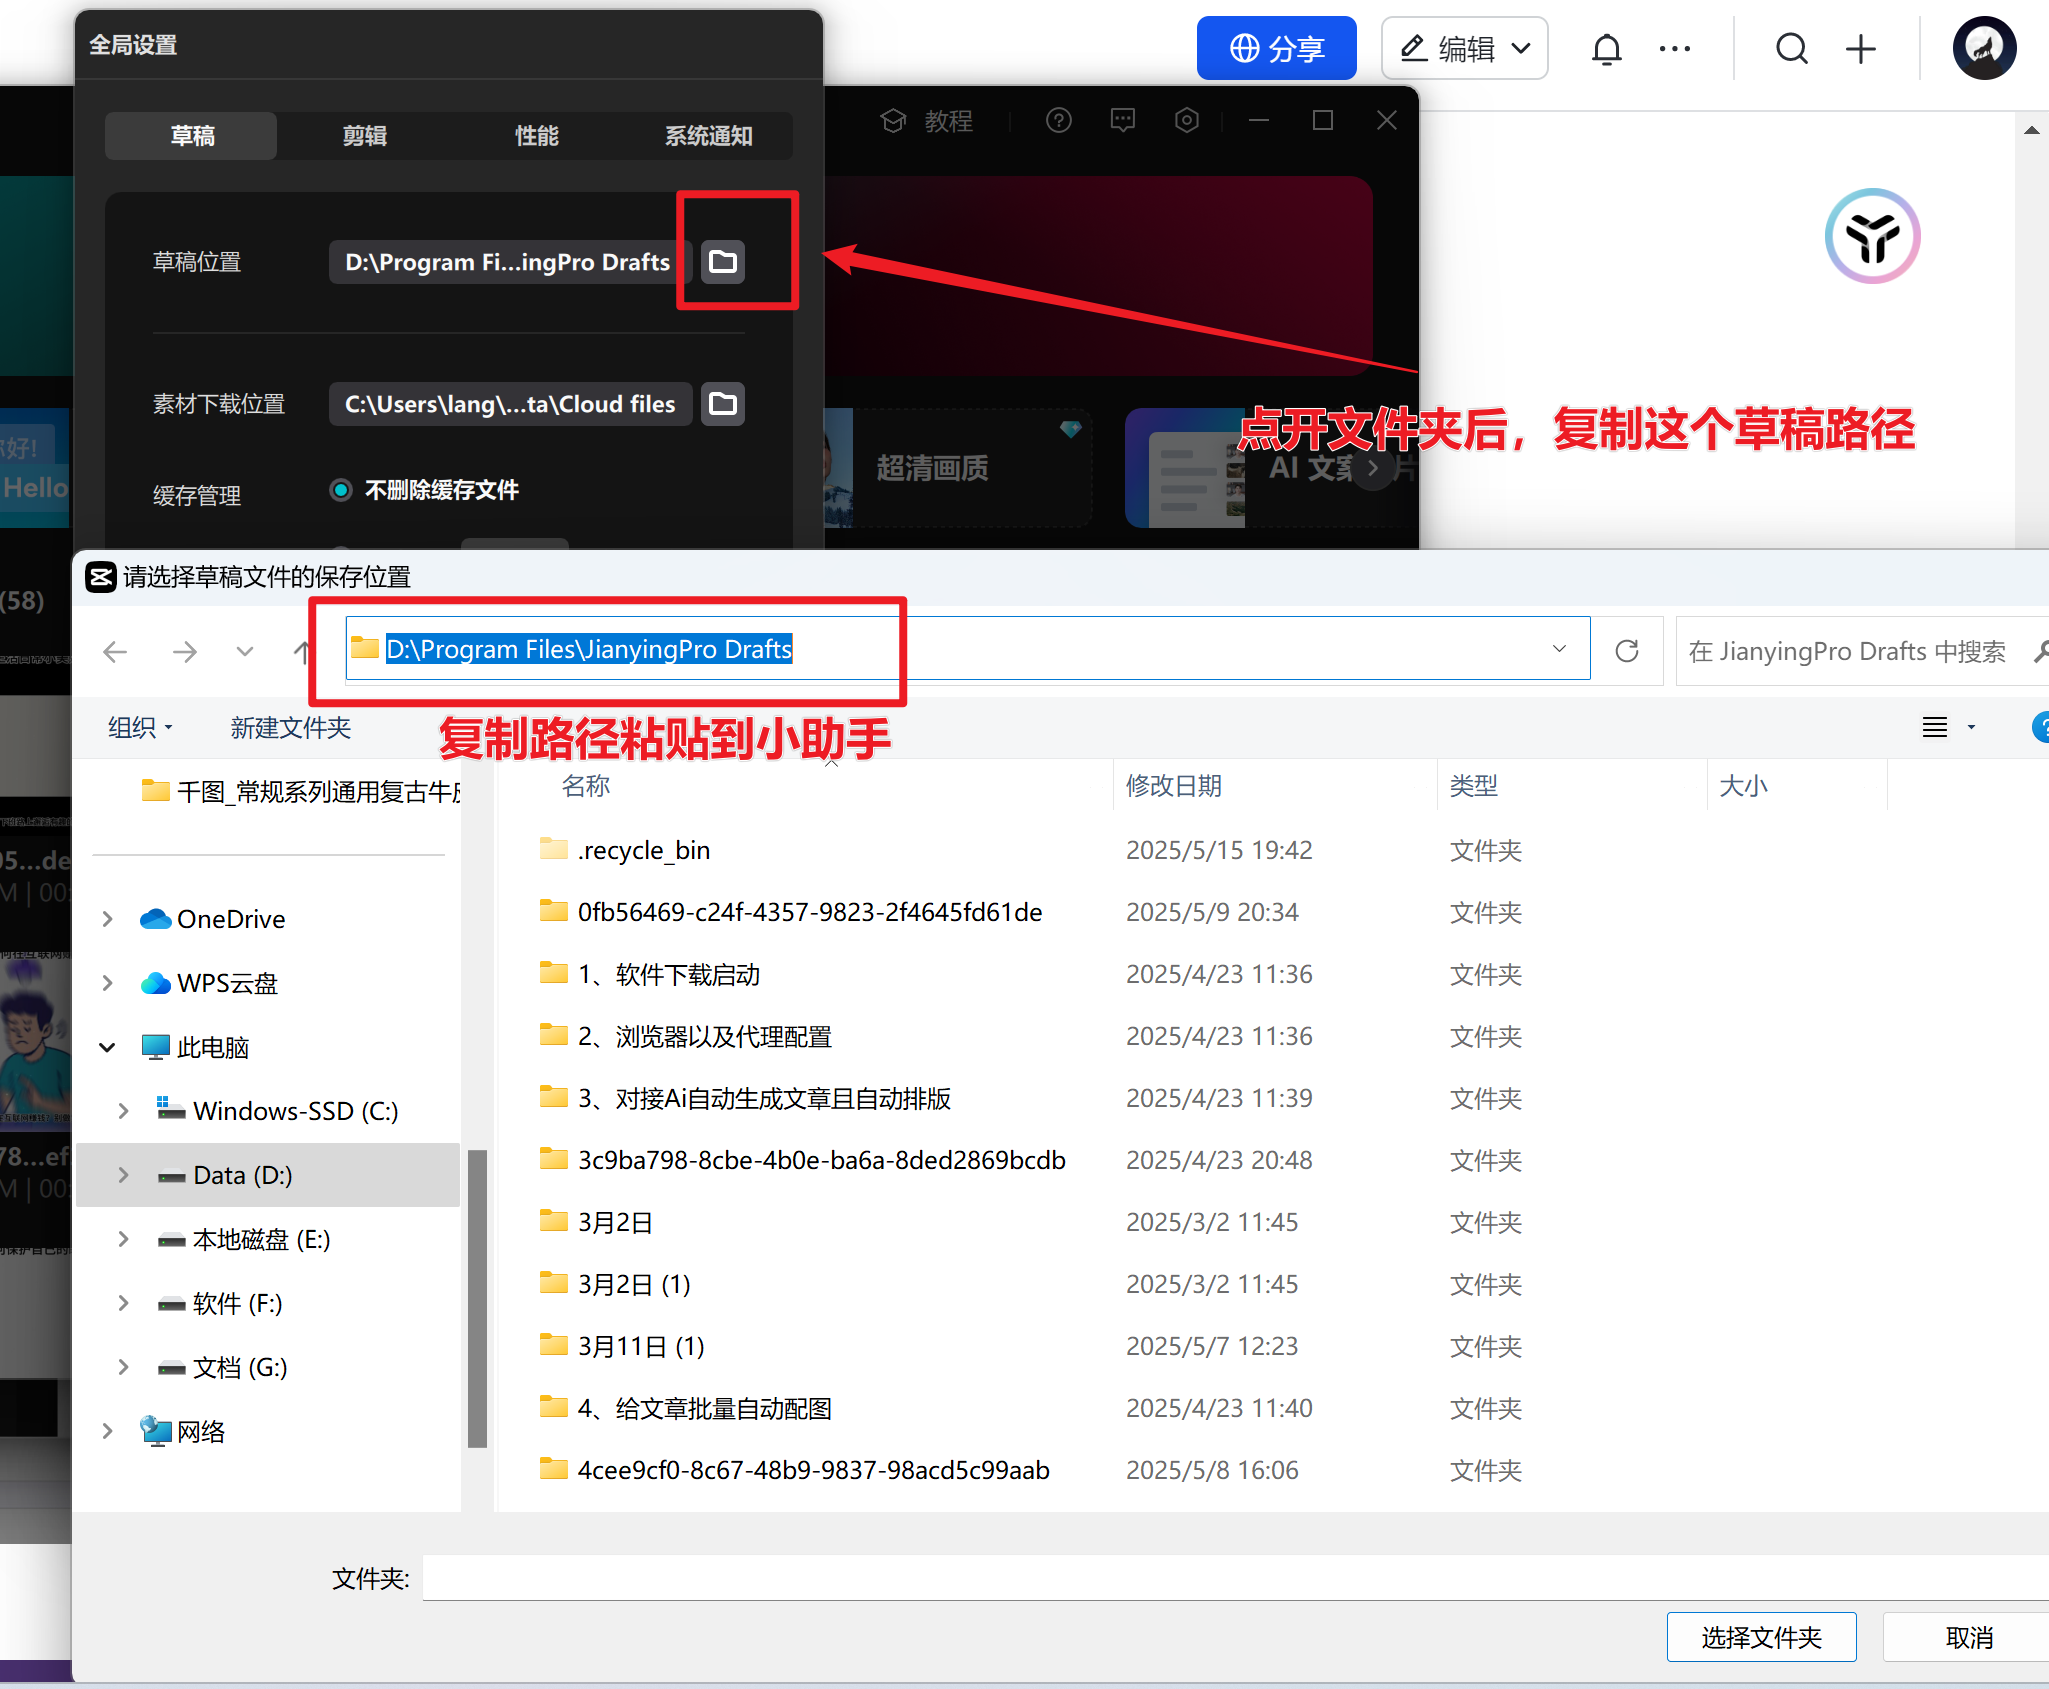Select folder 0fb56469-c24f-4357-9823-2f4645fd61de
The image size is (2049, 1689).
790,912
